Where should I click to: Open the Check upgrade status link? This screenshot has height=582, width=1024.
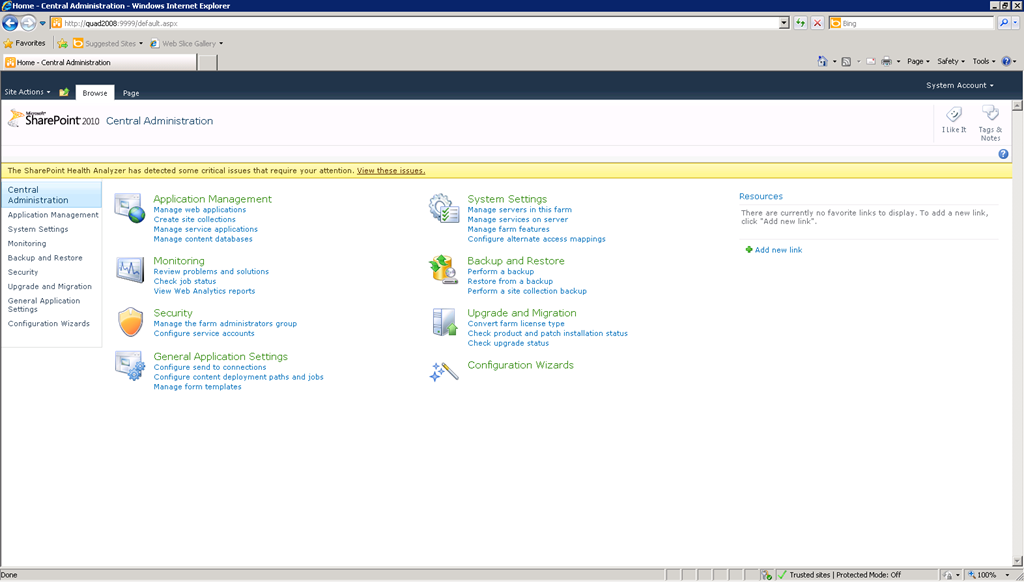coord(508,343)
